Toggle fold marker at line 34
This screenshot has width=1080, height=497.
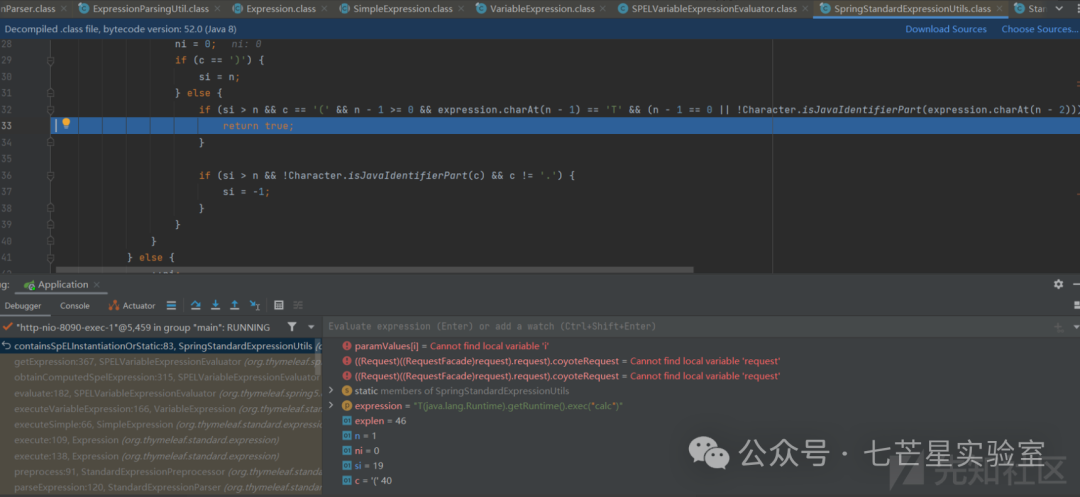tap(50, 143)
